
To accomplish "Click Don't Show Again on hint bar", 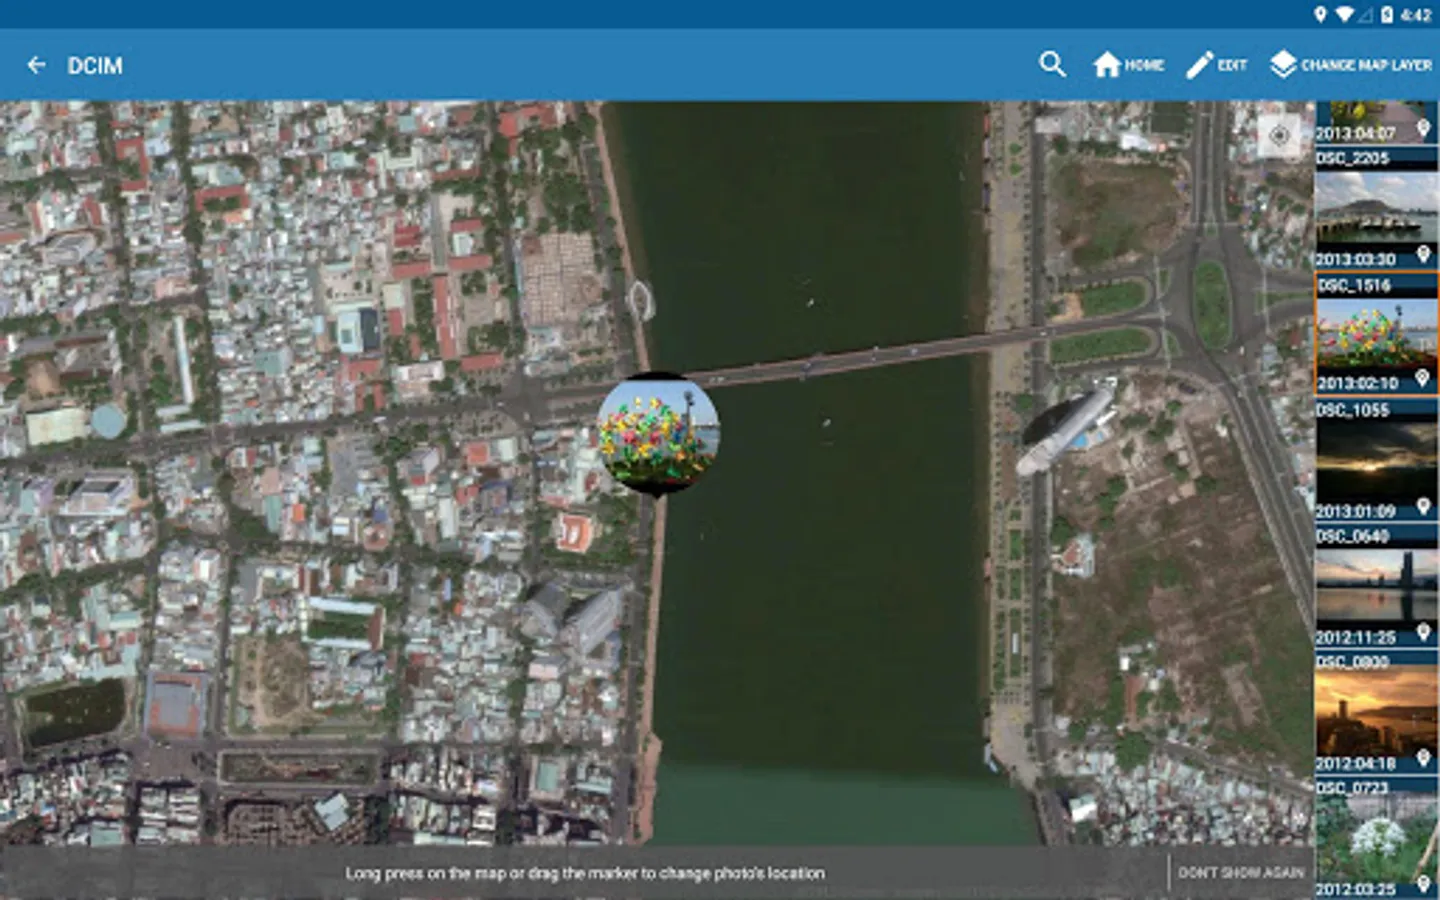I will (x=1241, y=873).
